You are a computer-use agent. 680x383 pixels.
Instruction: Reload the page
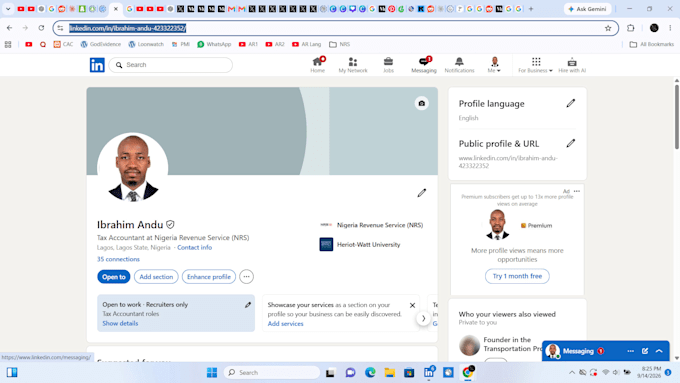tap(41, 28)
